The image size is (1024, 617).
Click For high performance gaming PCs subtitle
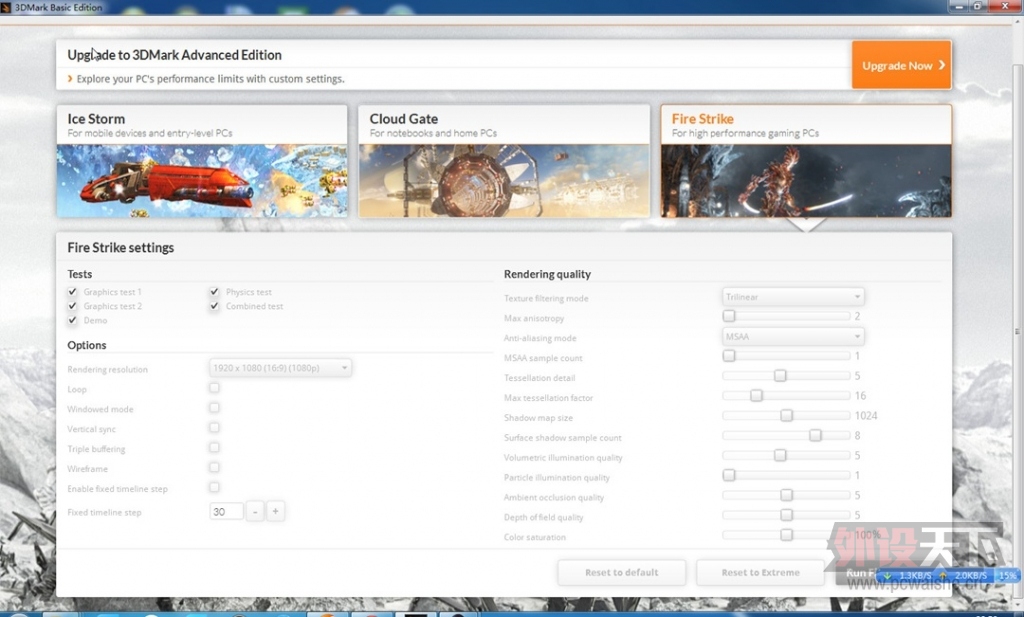745,133
